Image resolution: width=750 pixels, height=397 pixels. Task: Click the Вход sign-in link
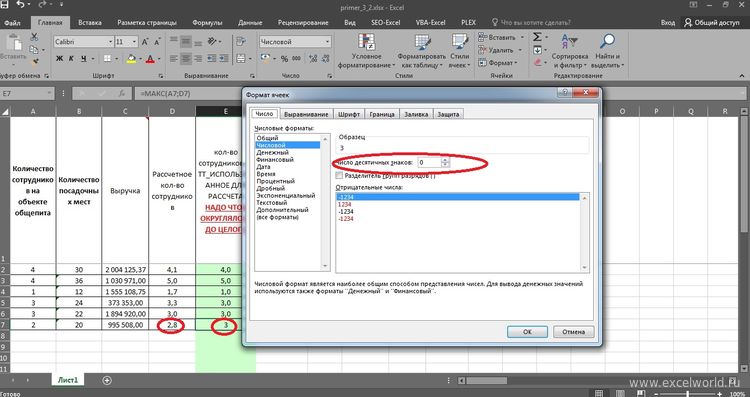[668, 22]
